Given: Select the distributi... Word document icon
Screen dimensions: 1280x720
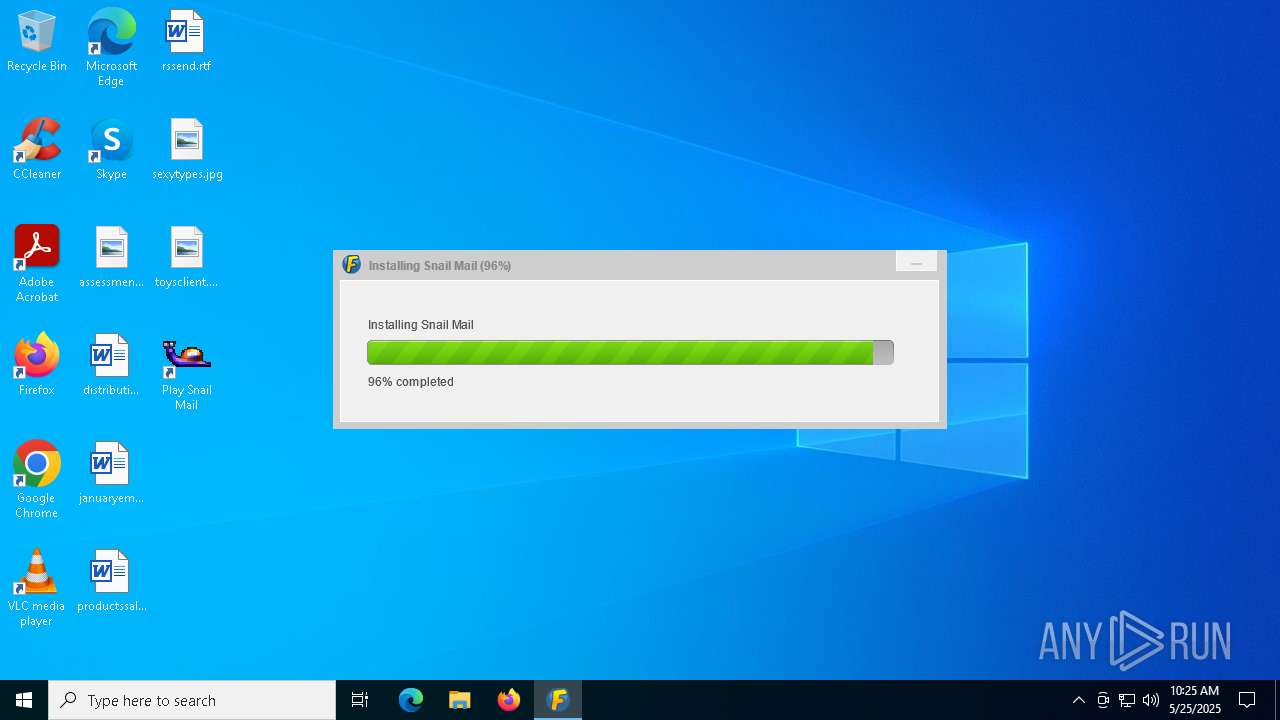Looking at the screenshot, I should (111, 366).
